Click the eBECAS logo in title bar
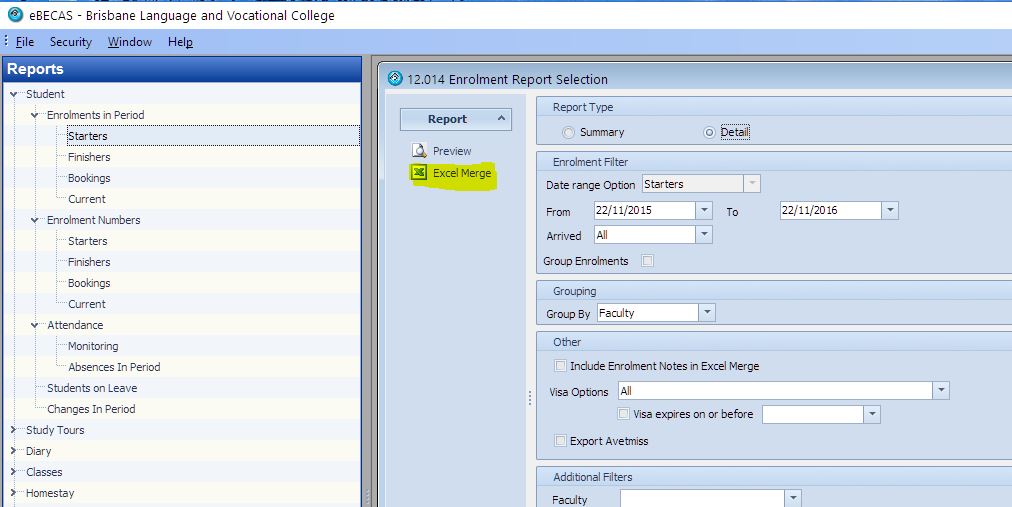Image resolution: width=1012 pixels, height=507 pixels. tap(15, 15)
